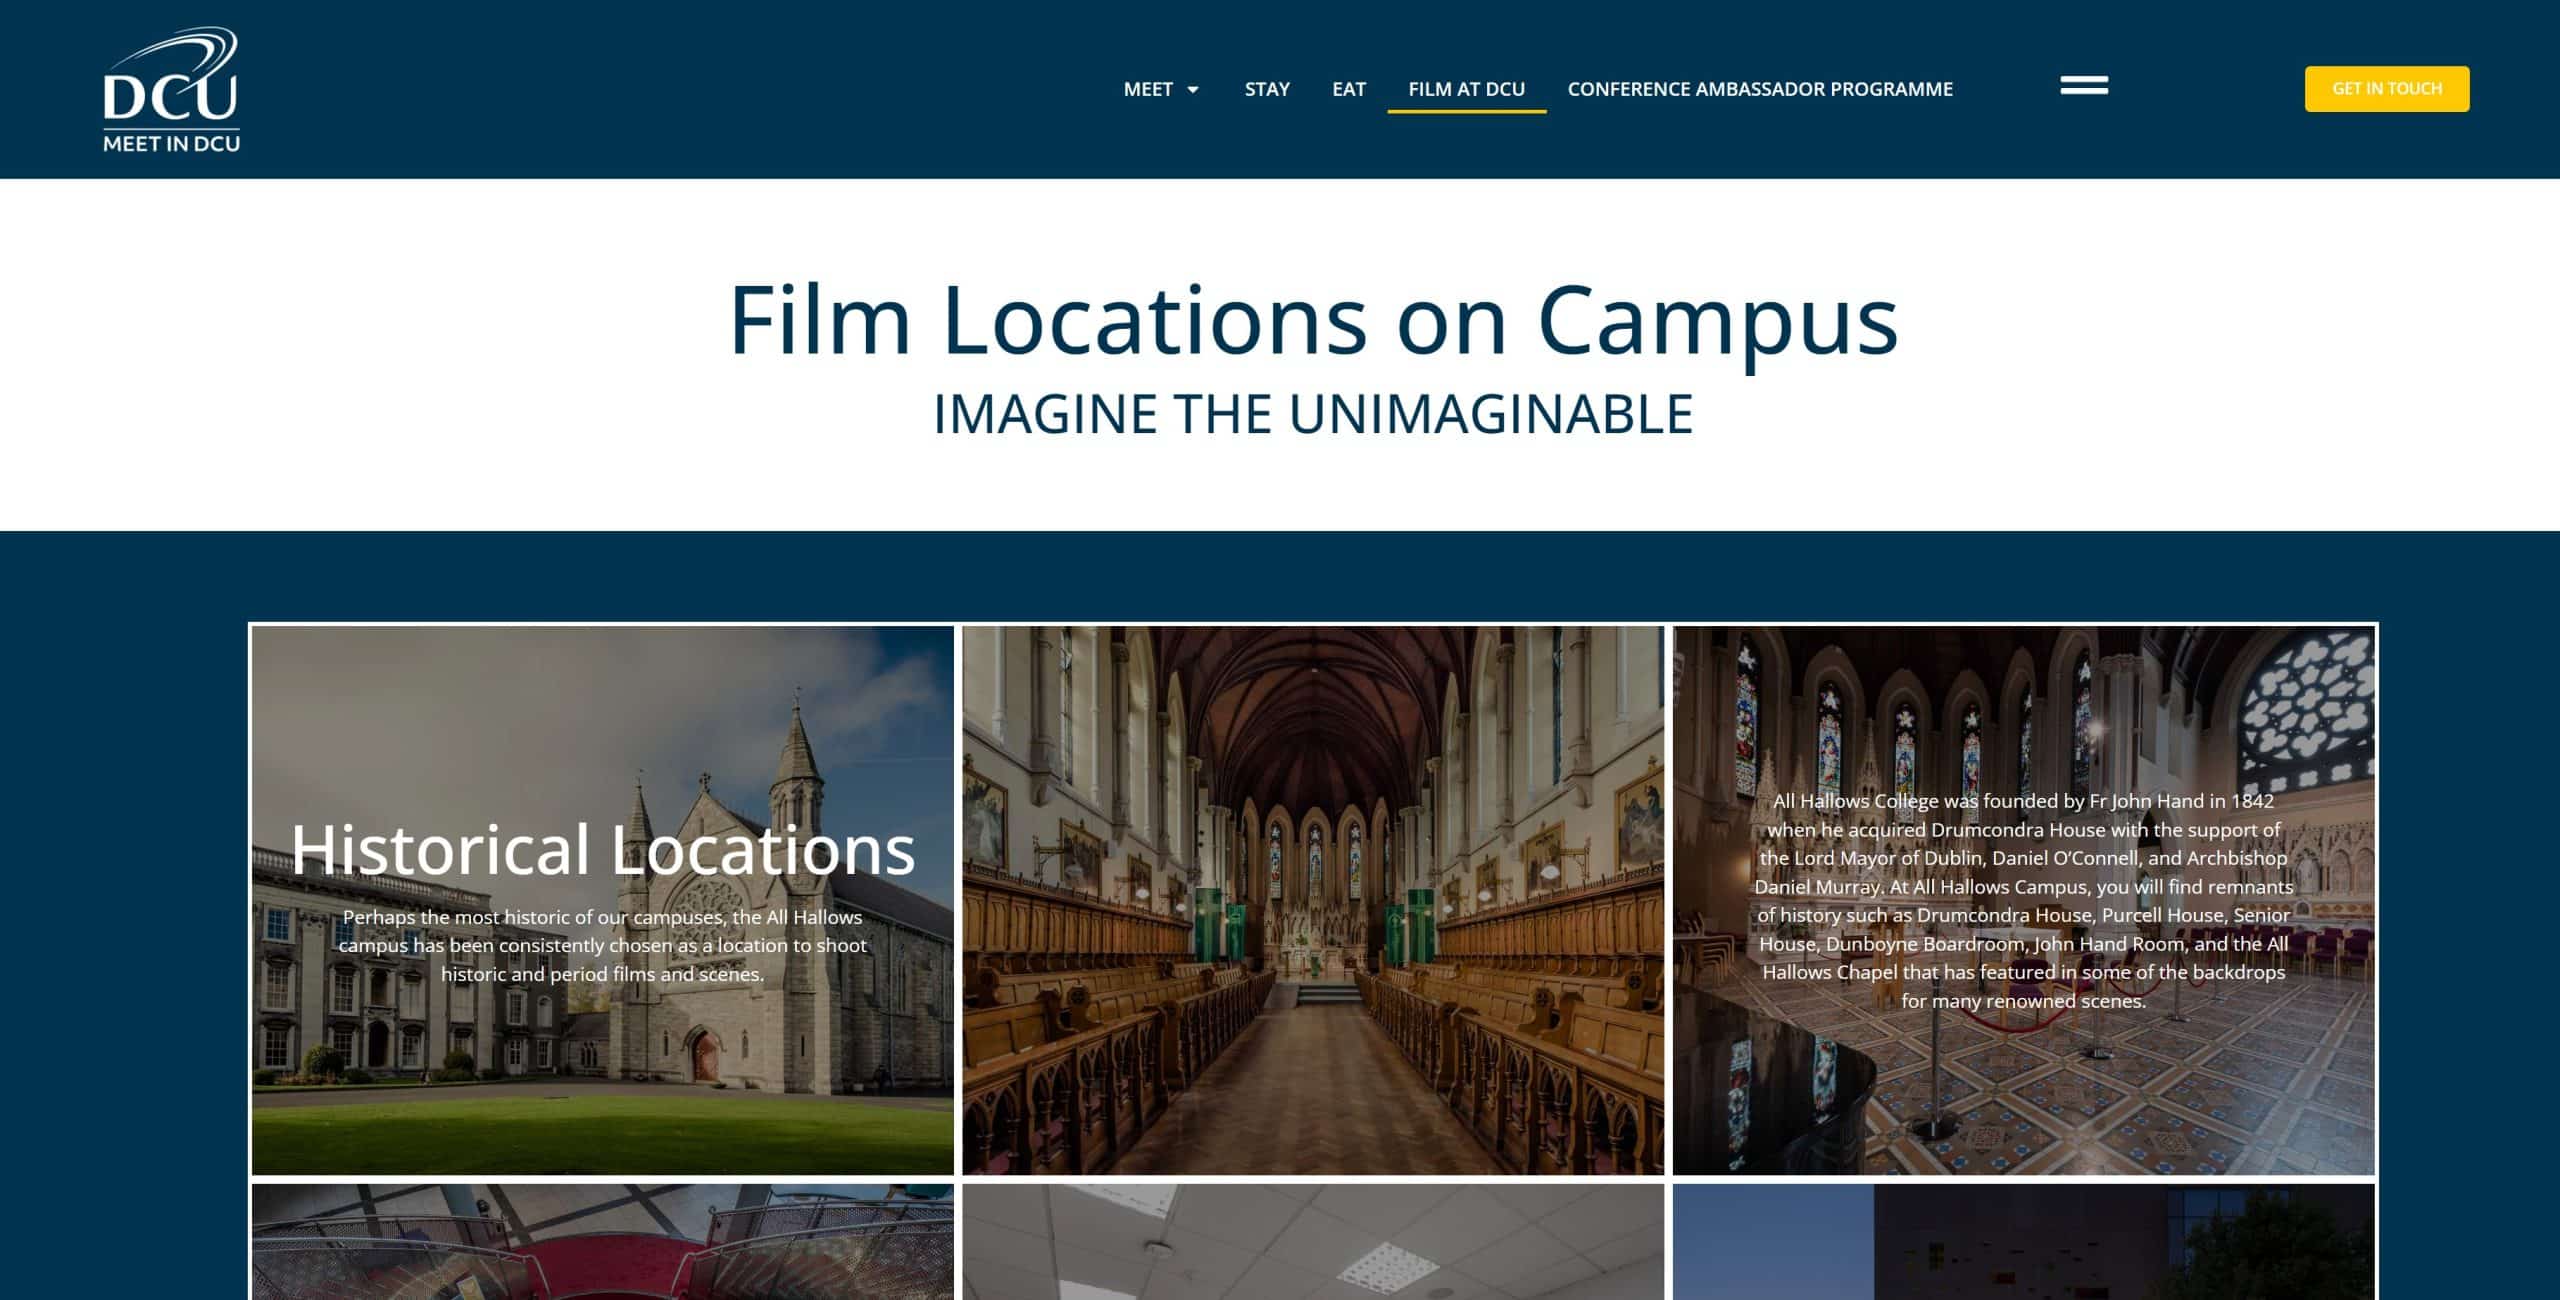Open the FILM AT DCU tab
Viewport: 2560px width, 1300px height.
[1466, 89]
